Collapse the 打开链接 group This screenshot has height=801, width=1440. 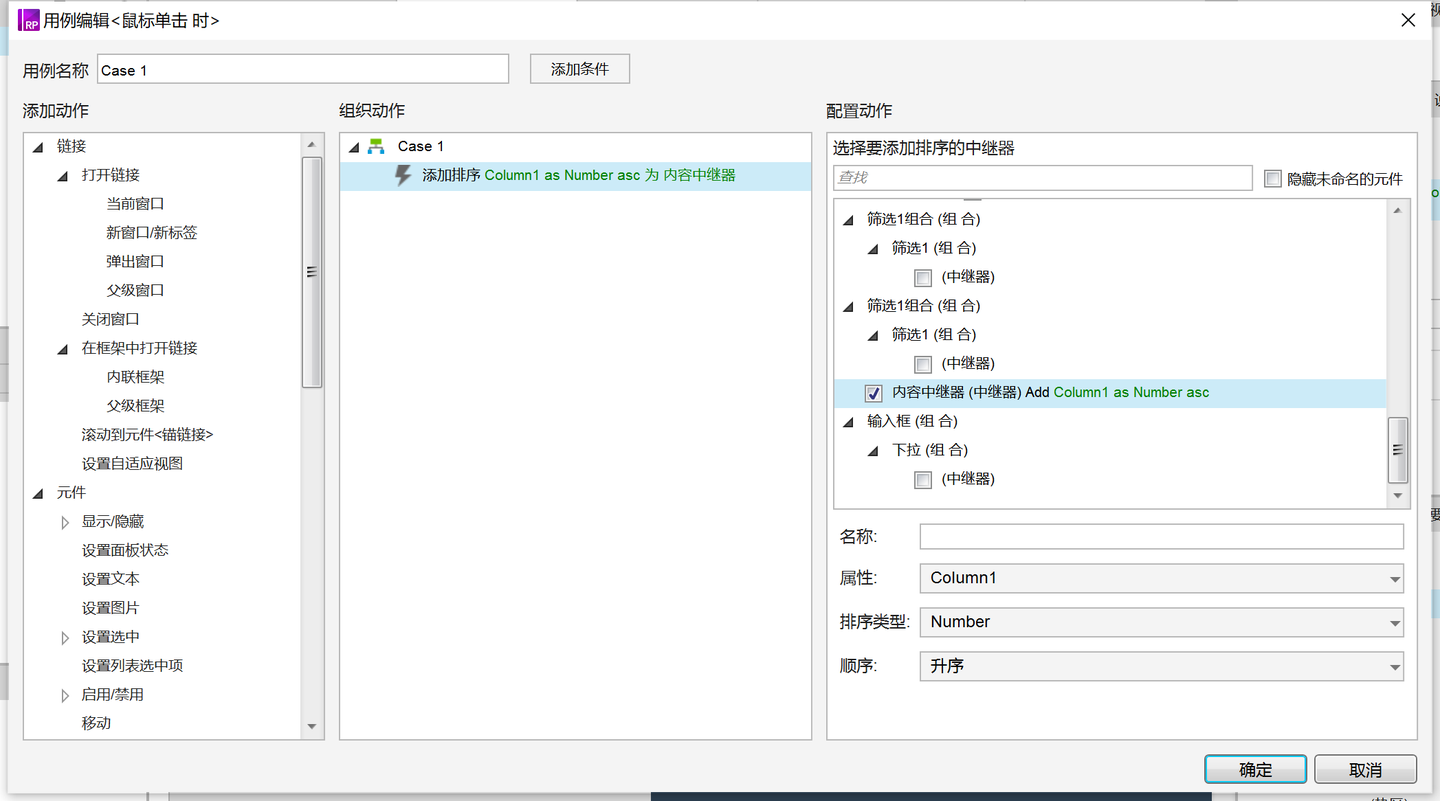64,176
